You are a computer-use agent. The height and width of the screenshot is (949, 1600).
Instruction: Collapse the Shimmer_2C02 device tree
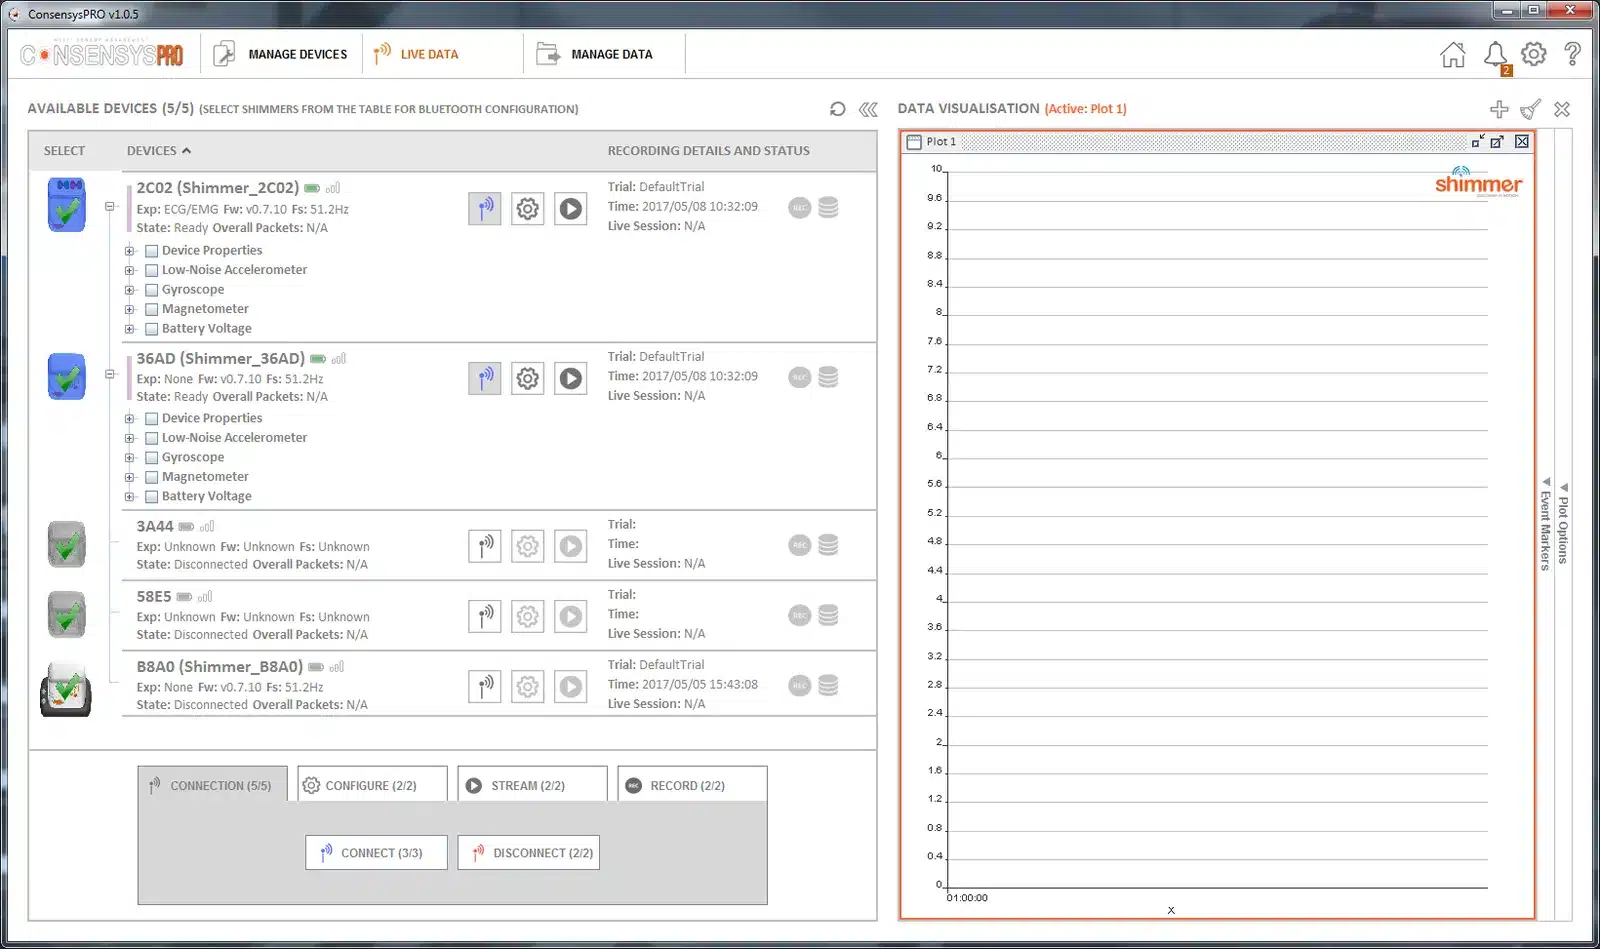click(110, 206)
